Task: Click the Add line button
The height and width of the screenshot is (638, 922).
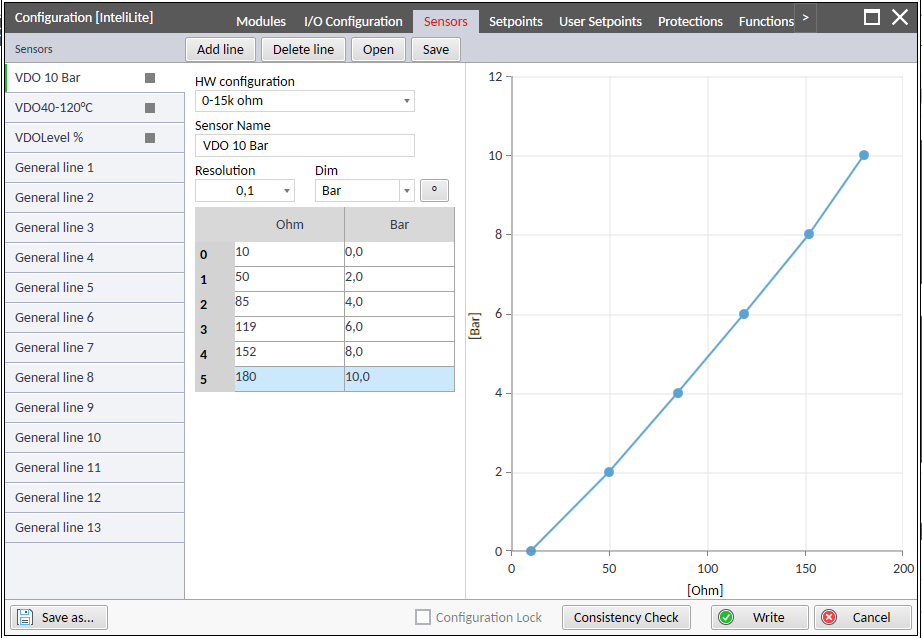Action: click(220, 48)
